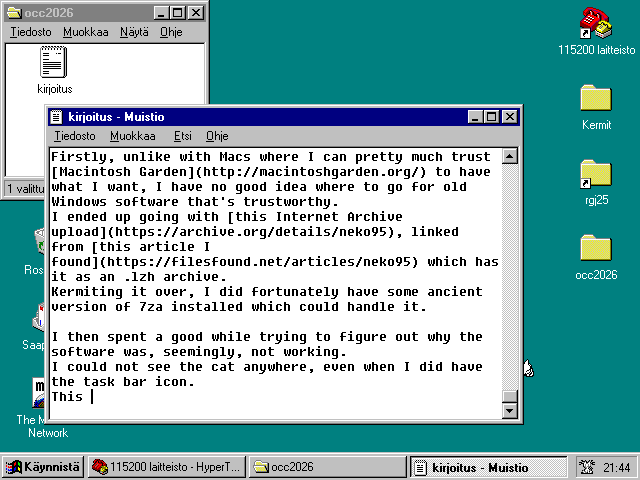Open the partially hidden Roskakori recycle bin icon

coord(39,252)
